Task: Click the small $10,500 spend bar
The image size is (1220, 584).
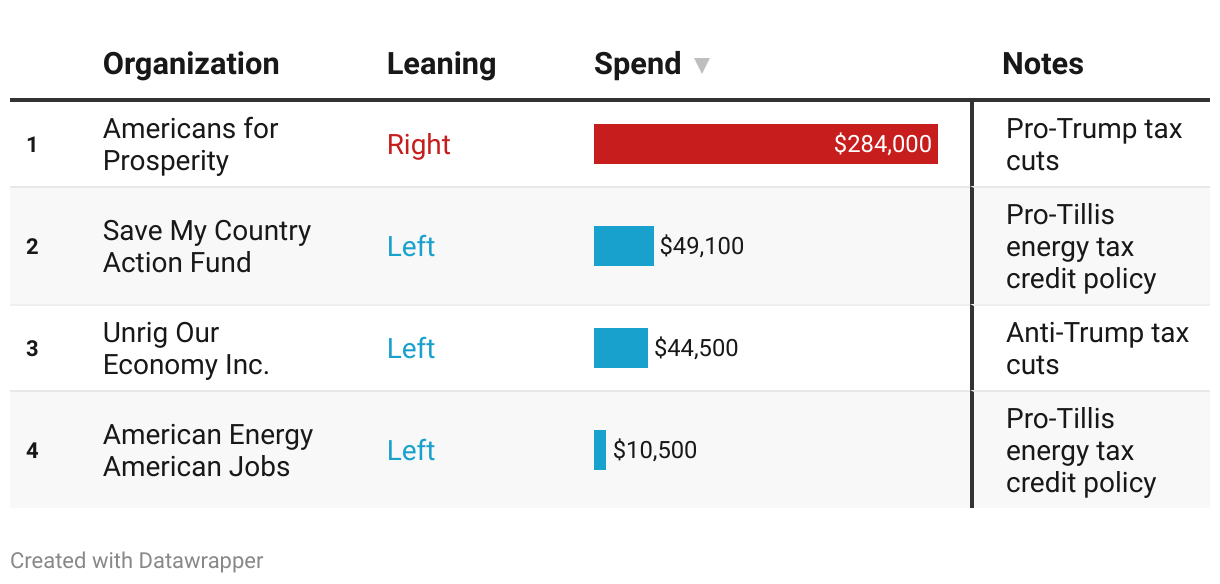Action: [600, 450]
